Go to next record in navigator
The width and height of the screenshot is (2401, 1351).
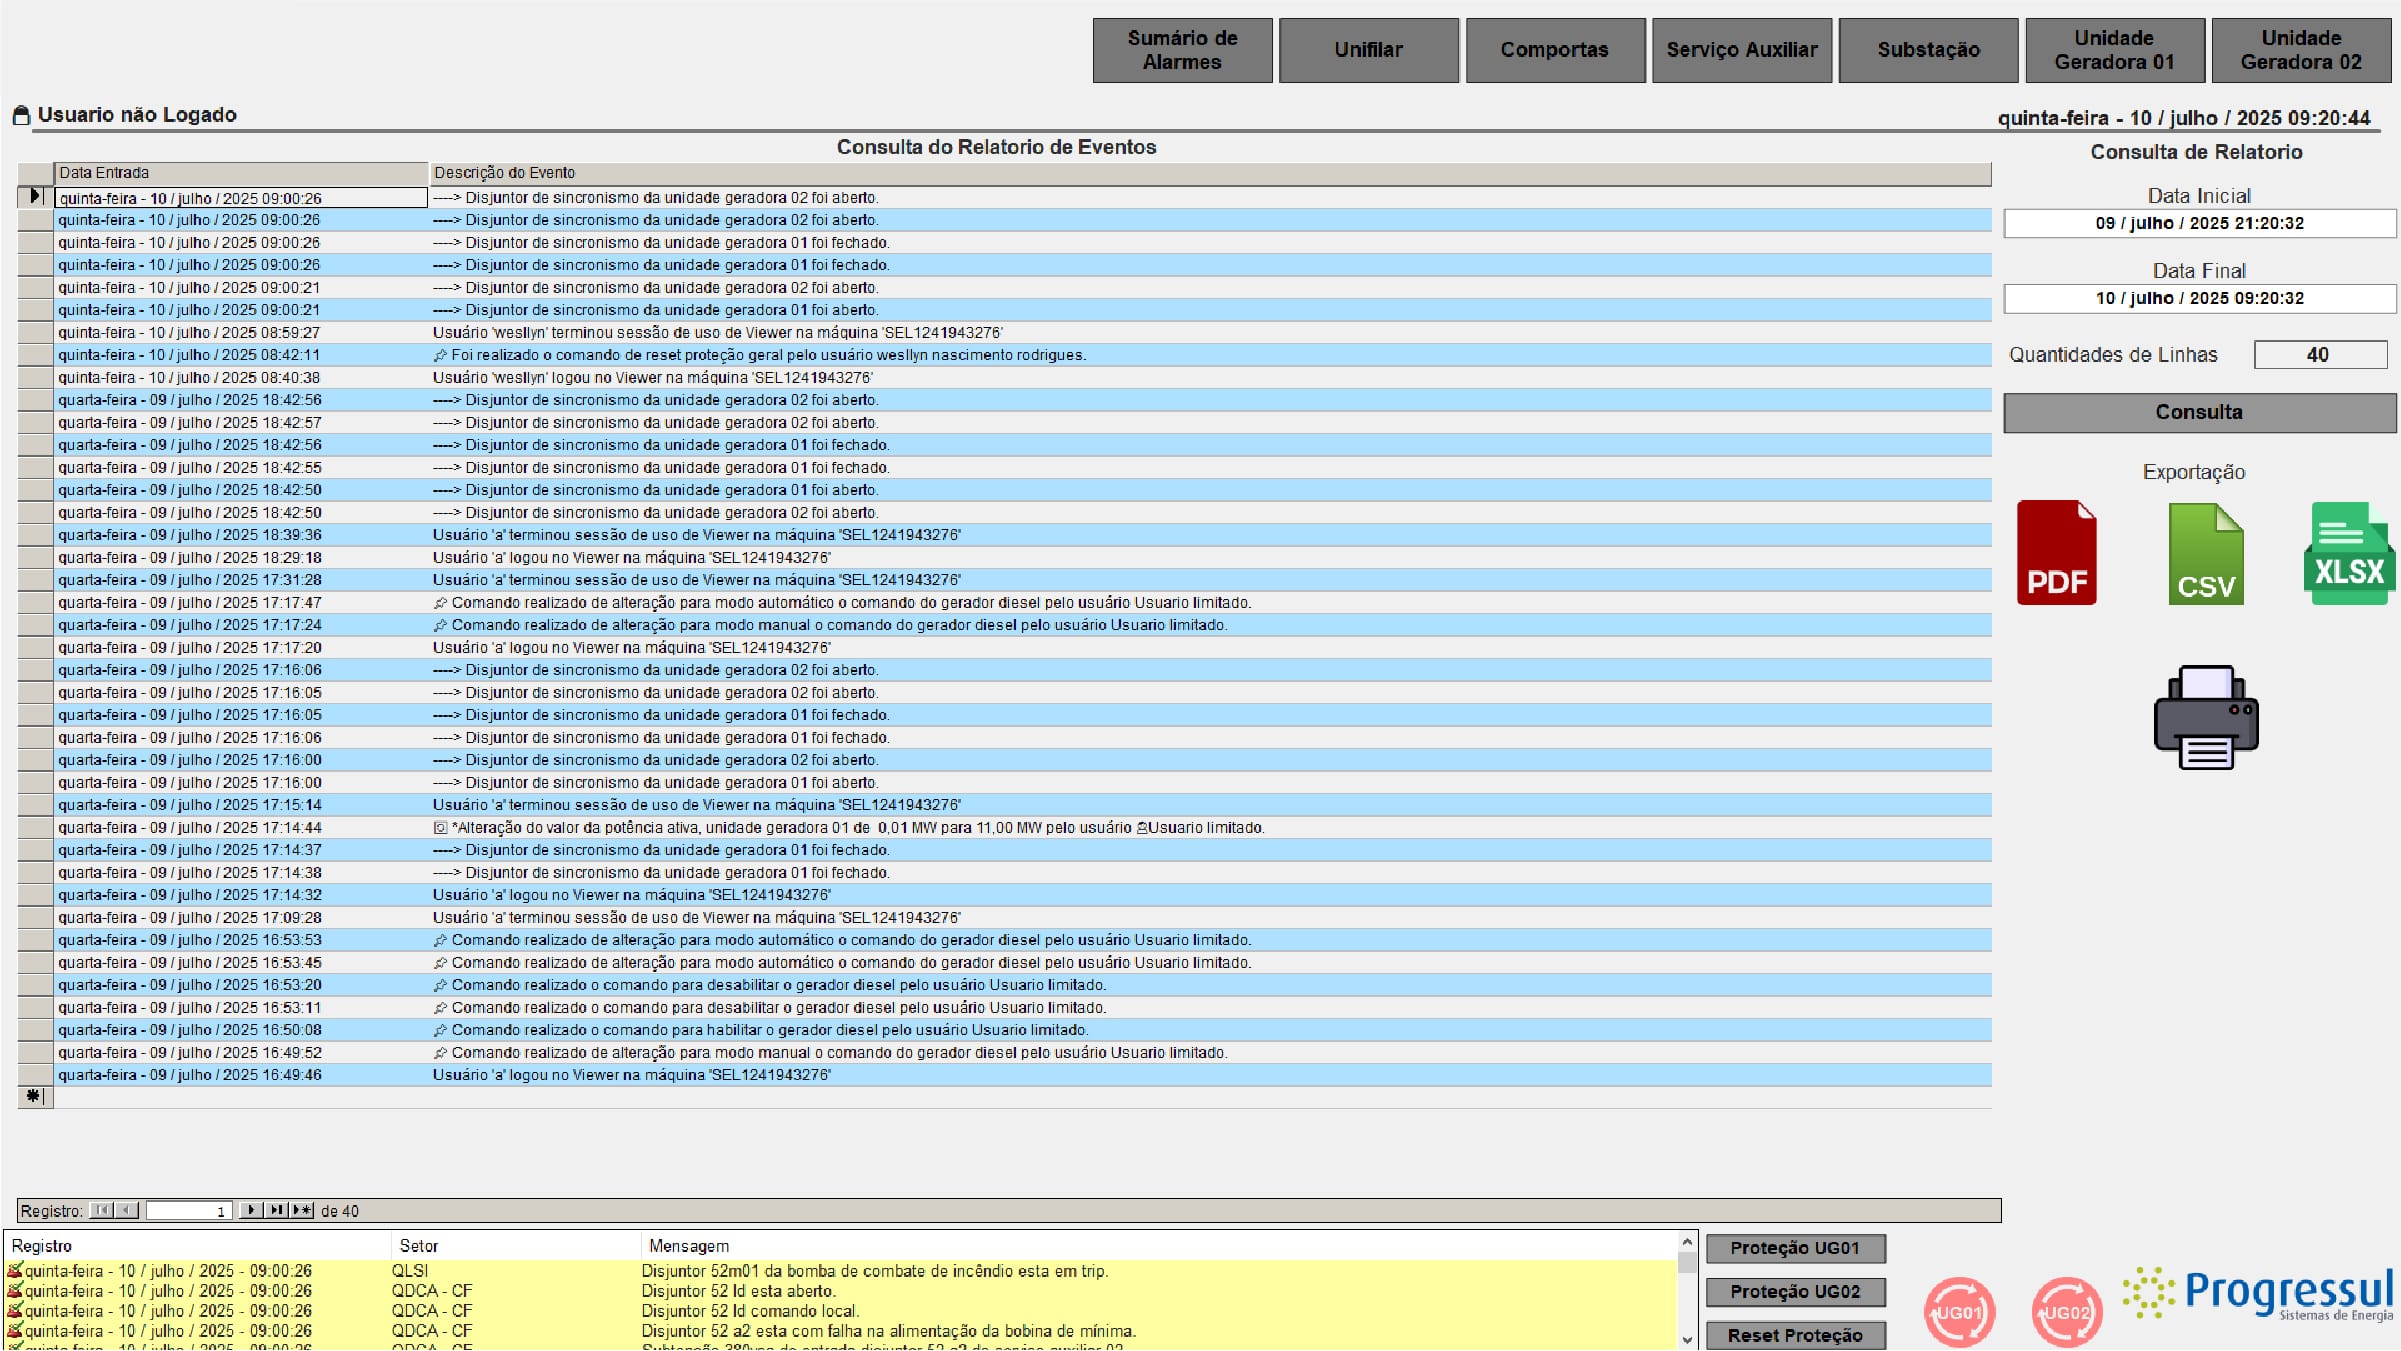click(251, 1210)
